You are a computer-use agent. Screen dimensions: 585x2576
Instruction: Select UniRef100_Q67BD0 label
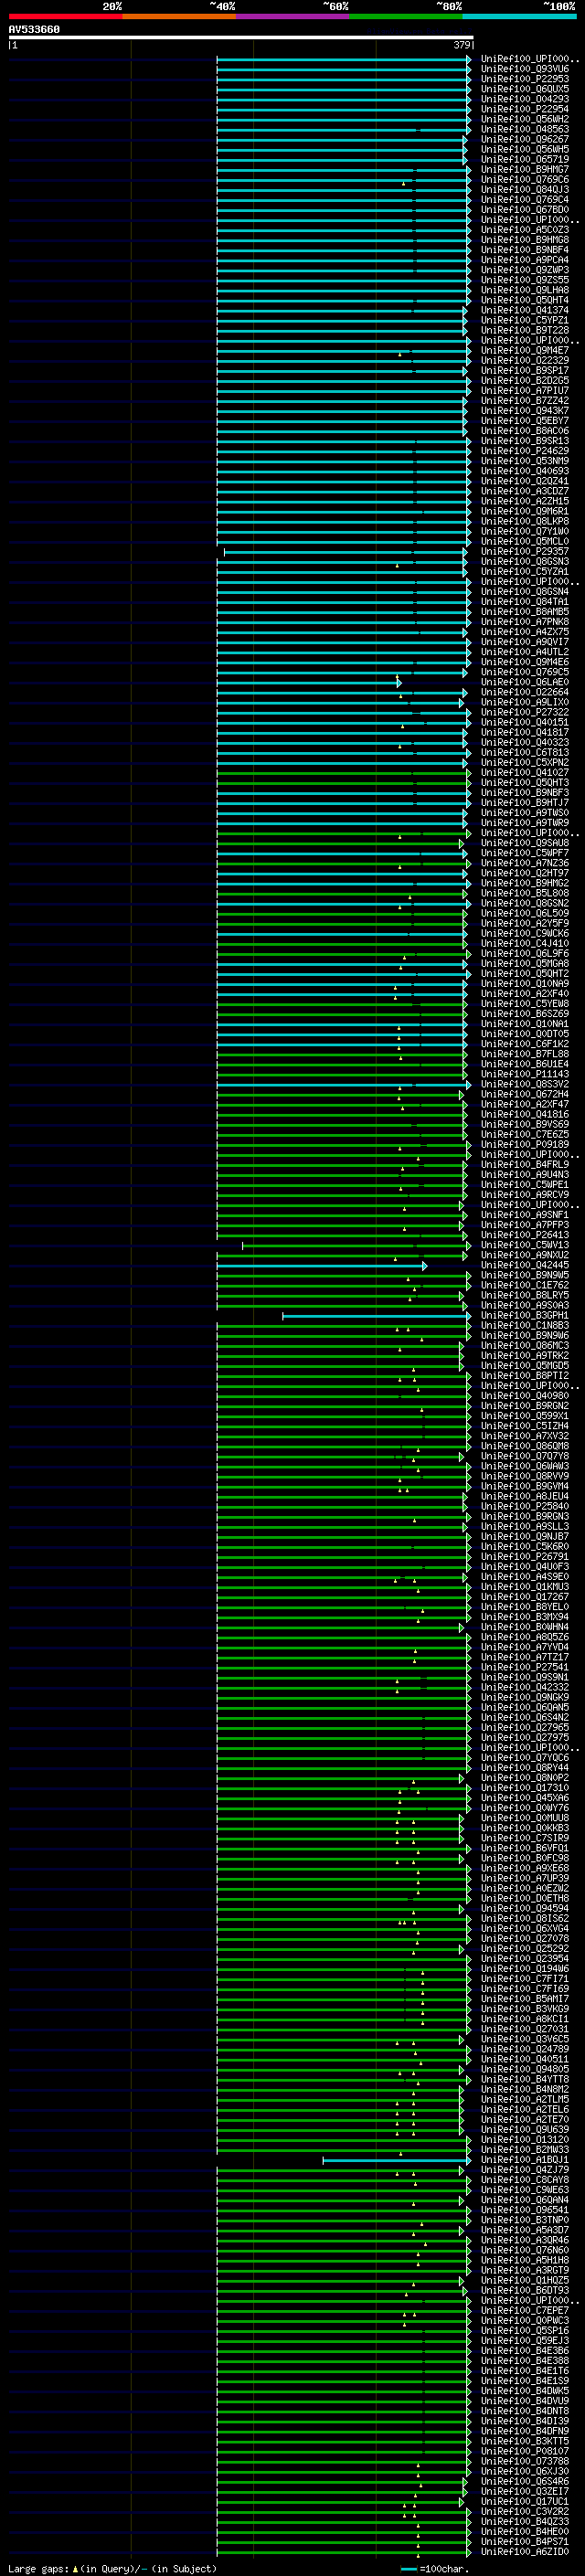pos(524,209)
